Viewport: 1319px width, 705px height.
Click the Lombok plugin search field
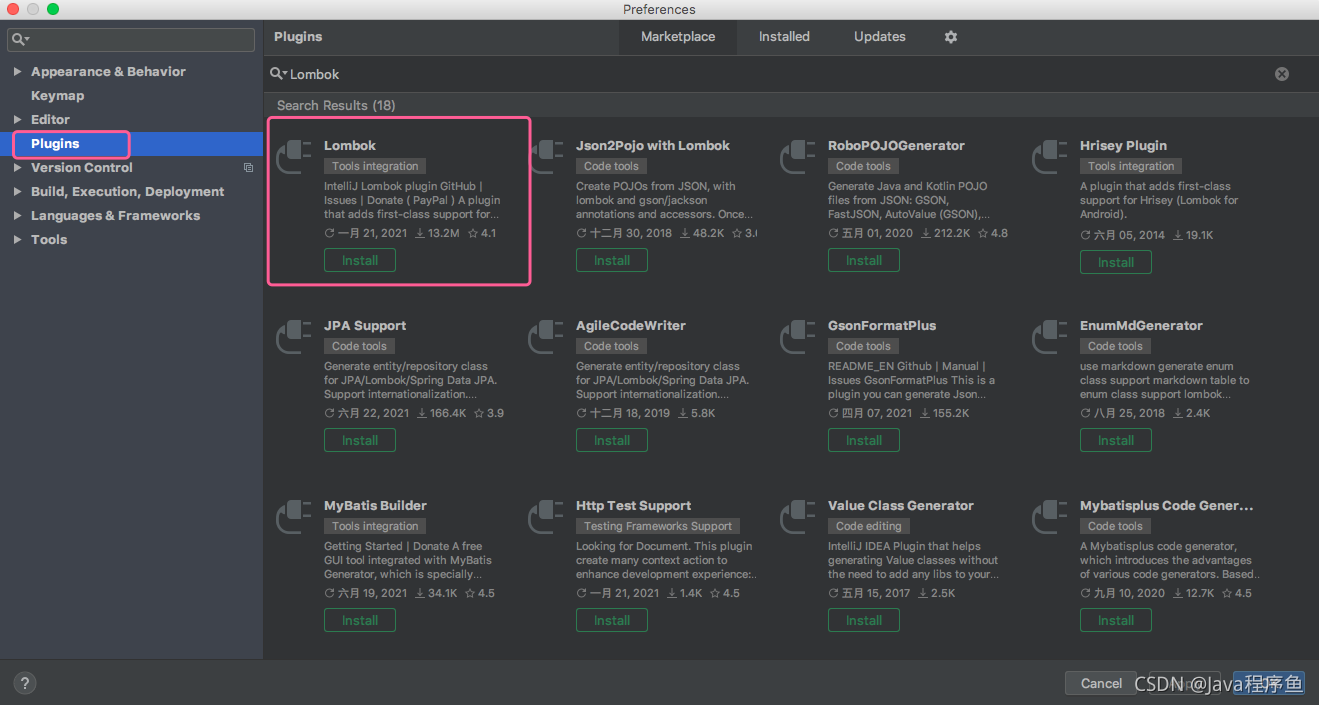(780, 74)
